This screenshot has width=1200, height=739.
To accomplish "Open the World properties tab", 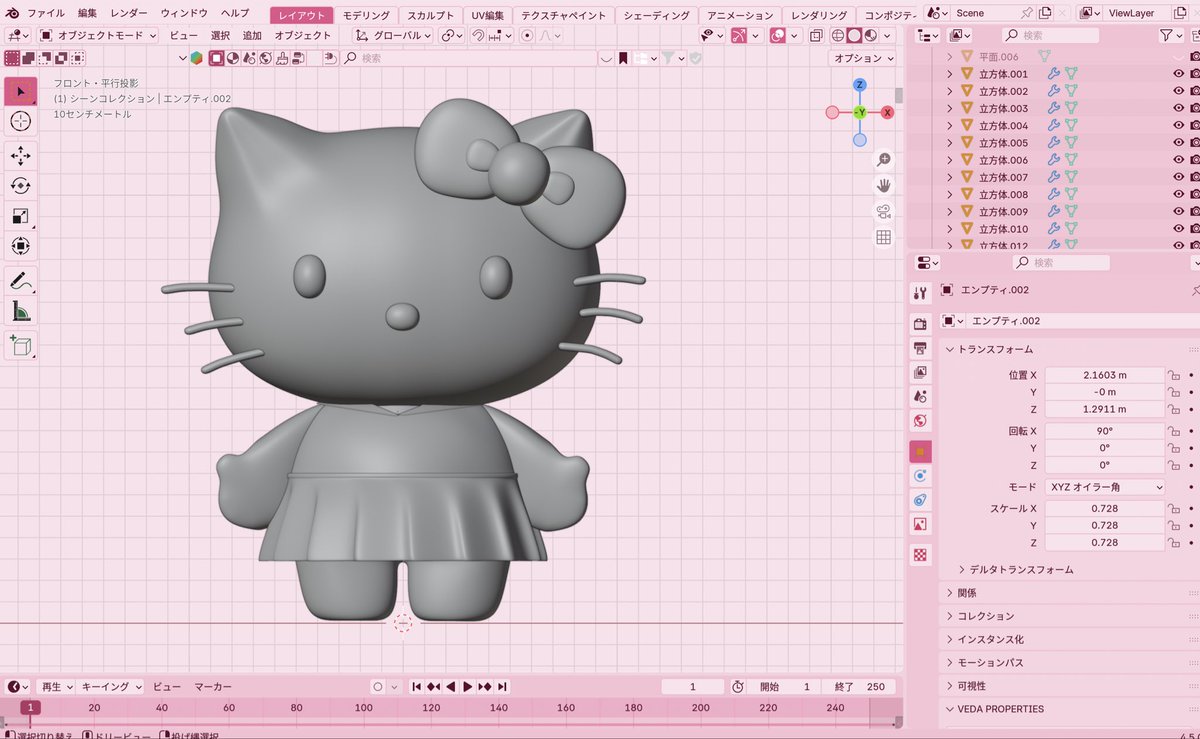I will [x=920, y=421].
